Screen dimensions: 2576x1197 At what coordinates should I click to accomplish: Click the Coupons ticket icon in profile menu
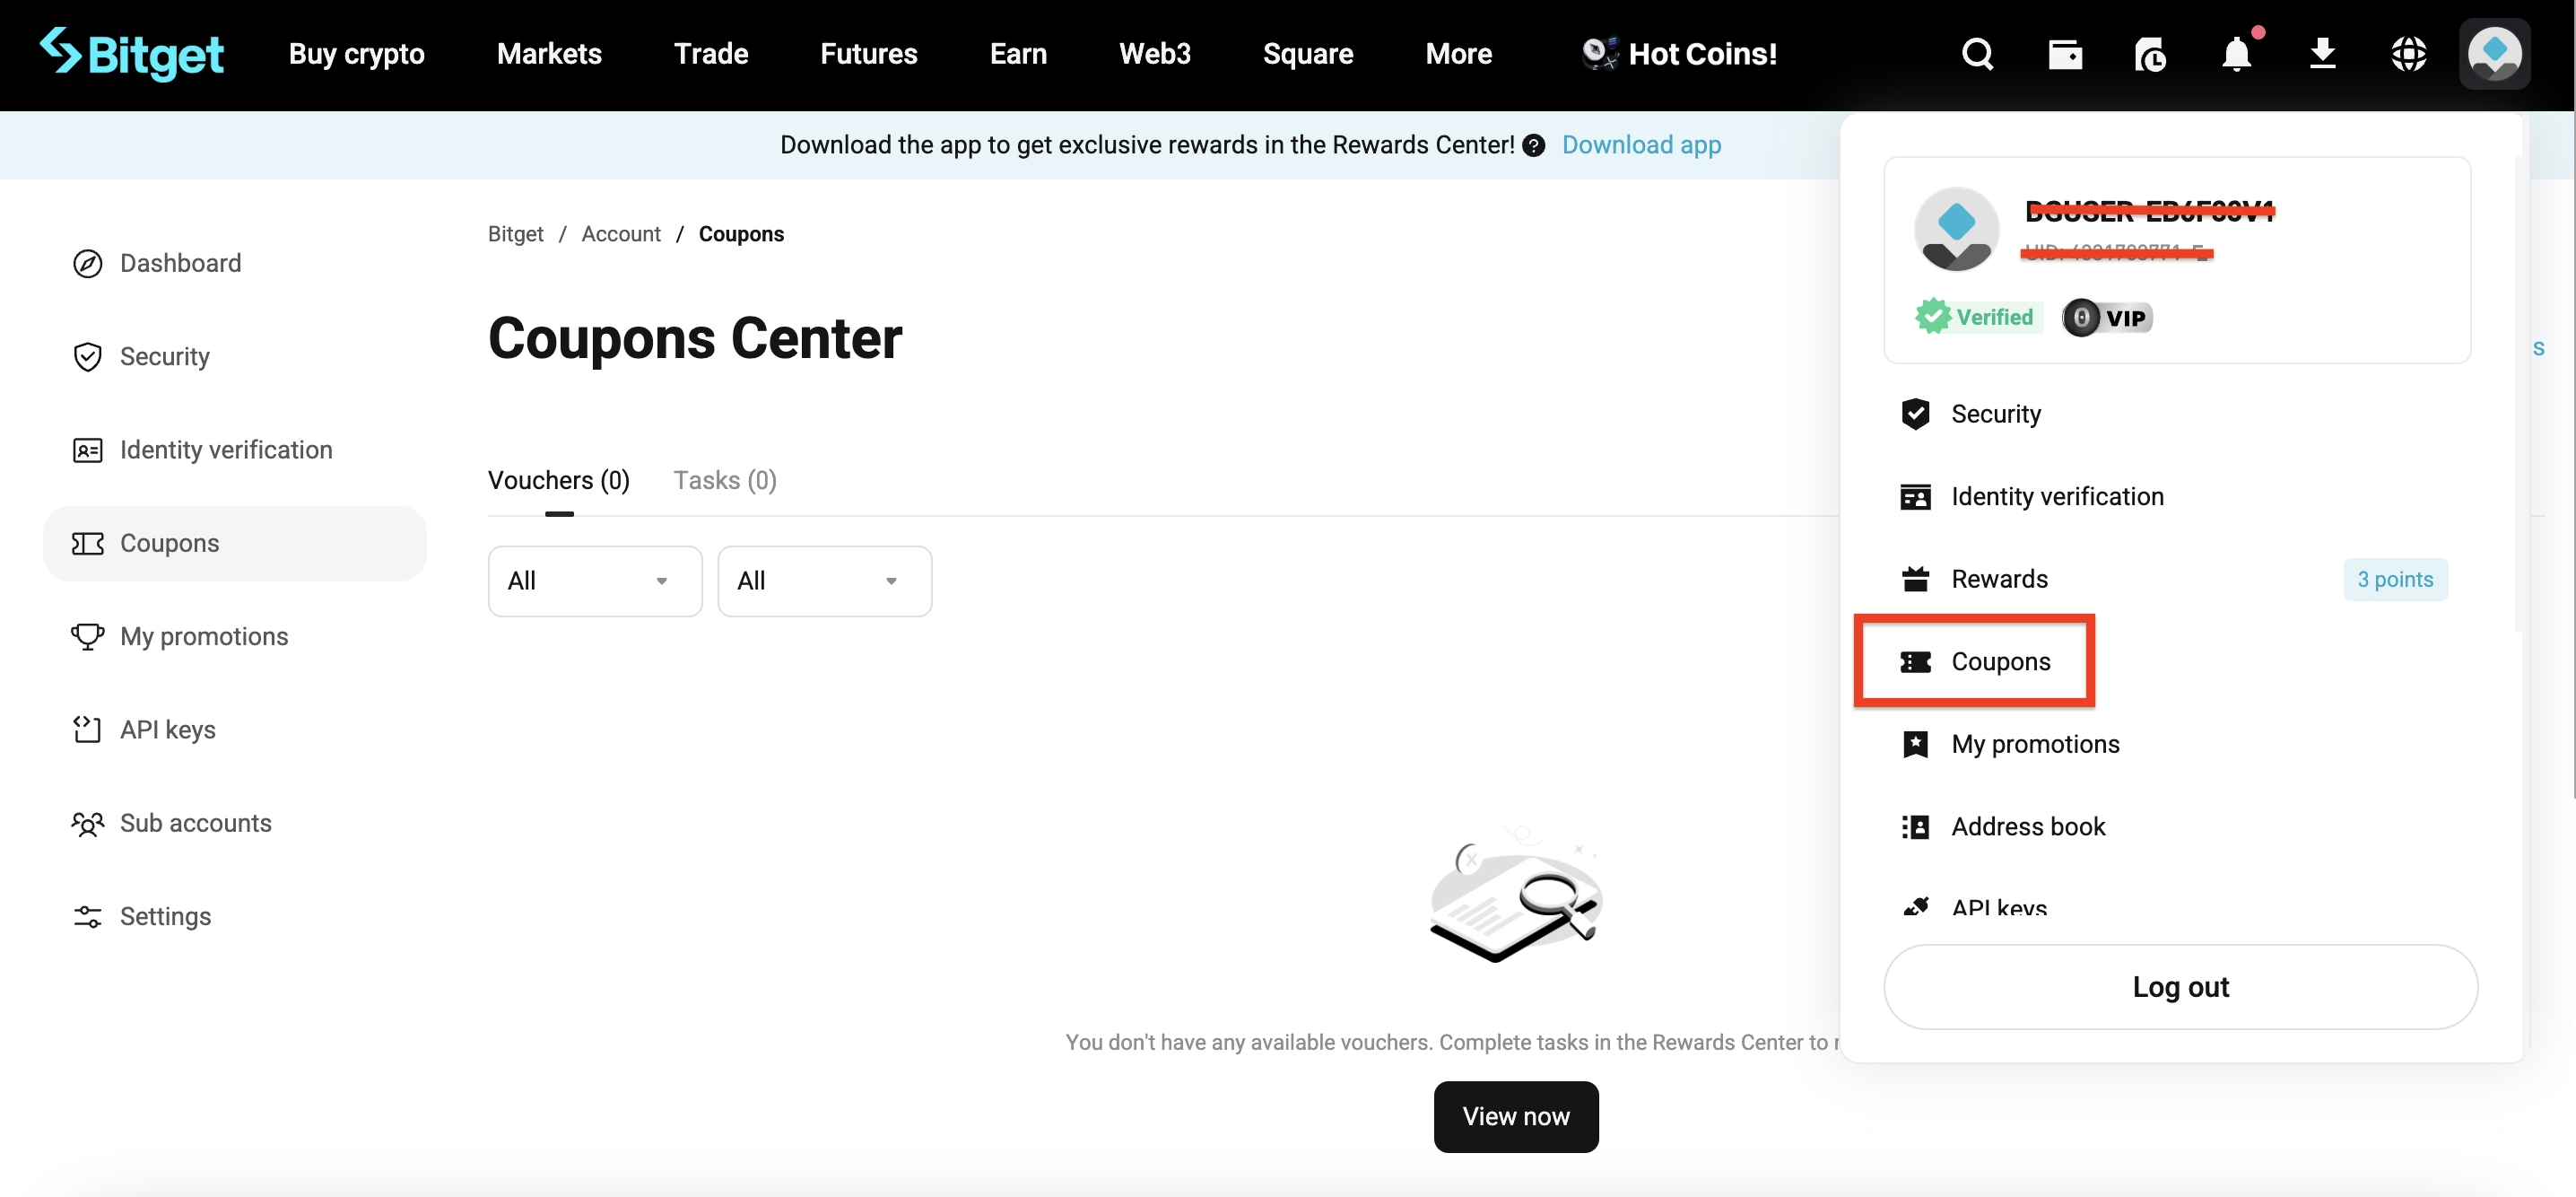(x=1915, y=662)
